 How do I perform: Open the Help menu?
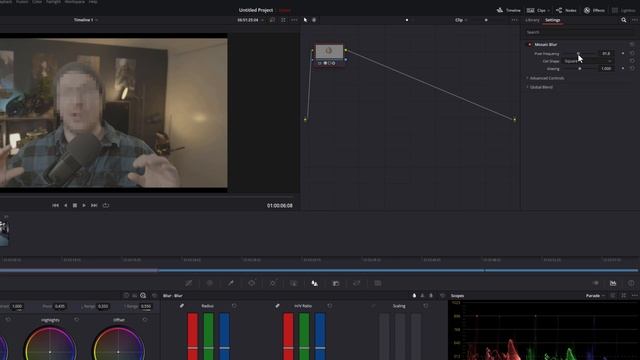pyautogui.click(x=93, y=2)
